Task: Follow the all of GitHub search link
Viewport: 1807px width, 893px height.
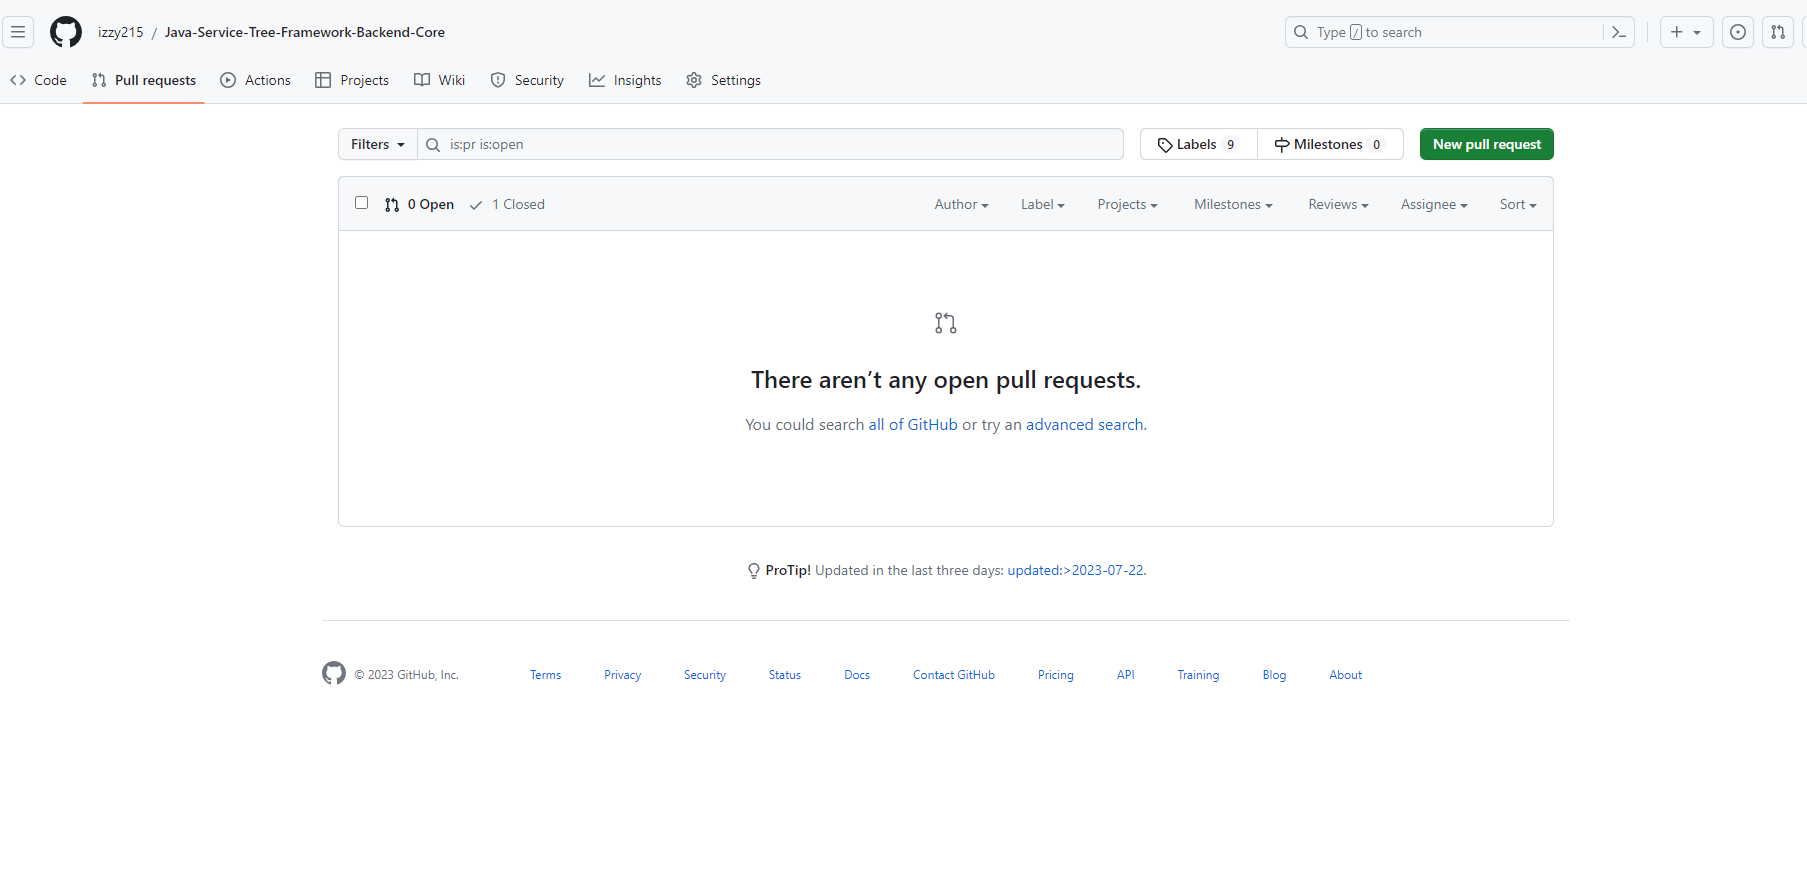Action: click(x=913, y=424)
